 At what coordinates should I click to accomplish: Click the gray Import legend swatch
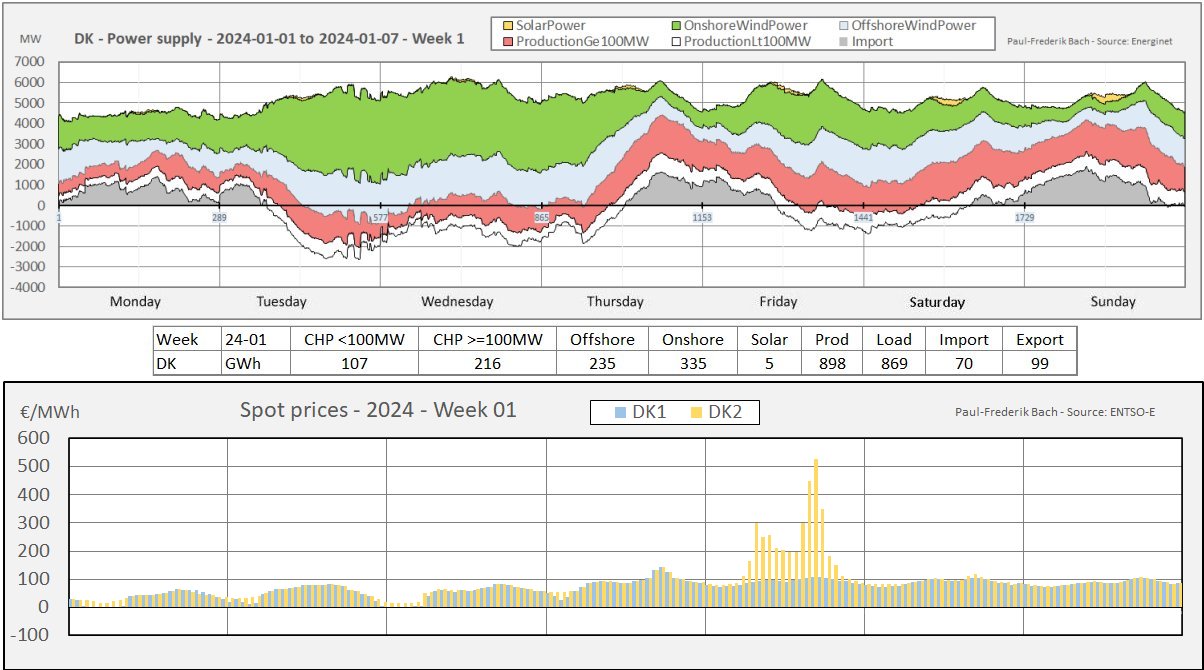[843, 42]
